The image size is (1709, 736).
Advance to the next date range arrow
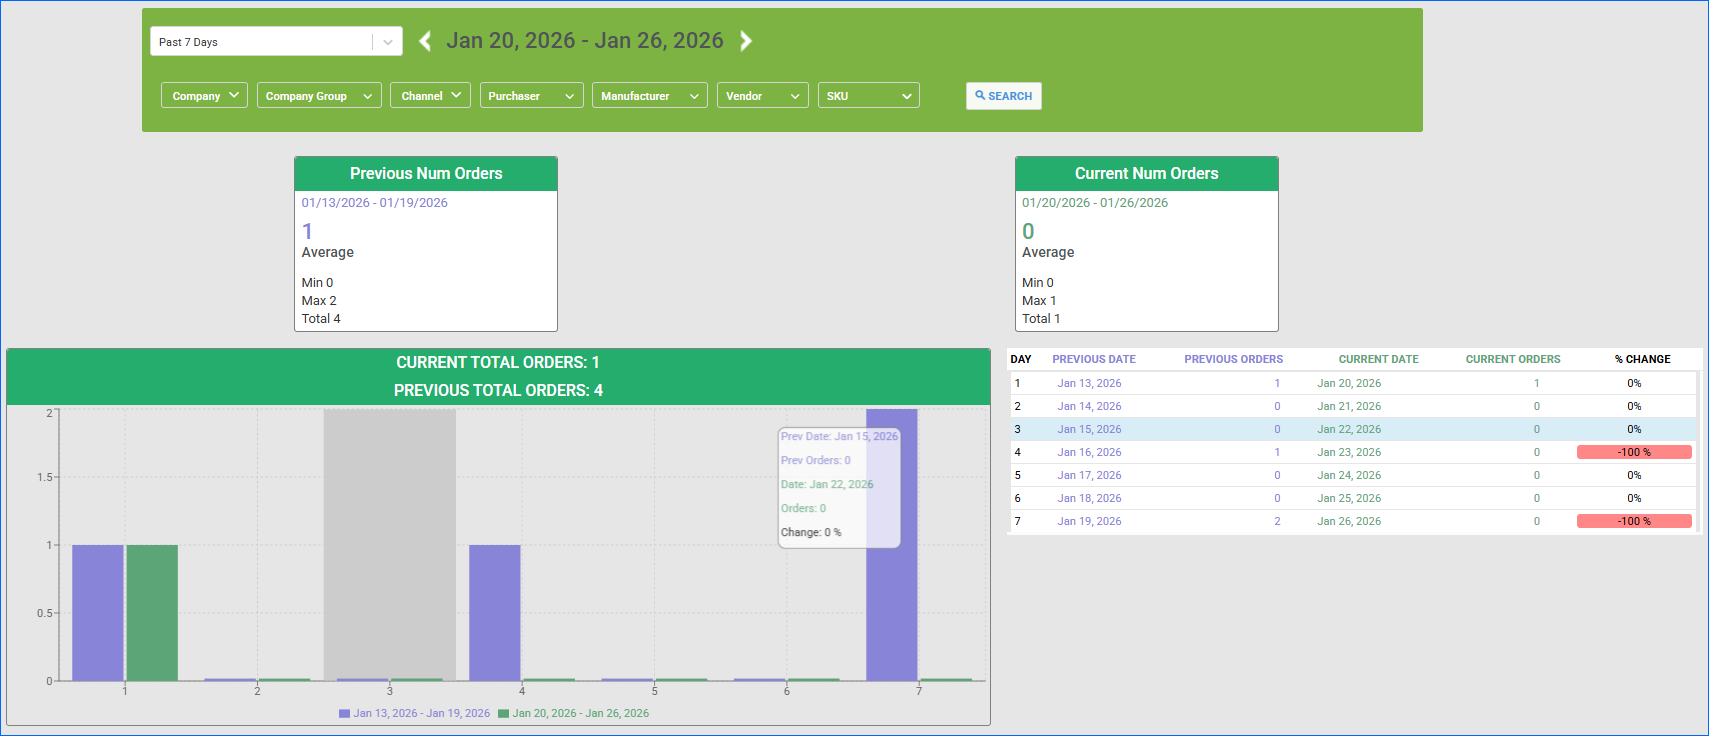tap(746, 41)
